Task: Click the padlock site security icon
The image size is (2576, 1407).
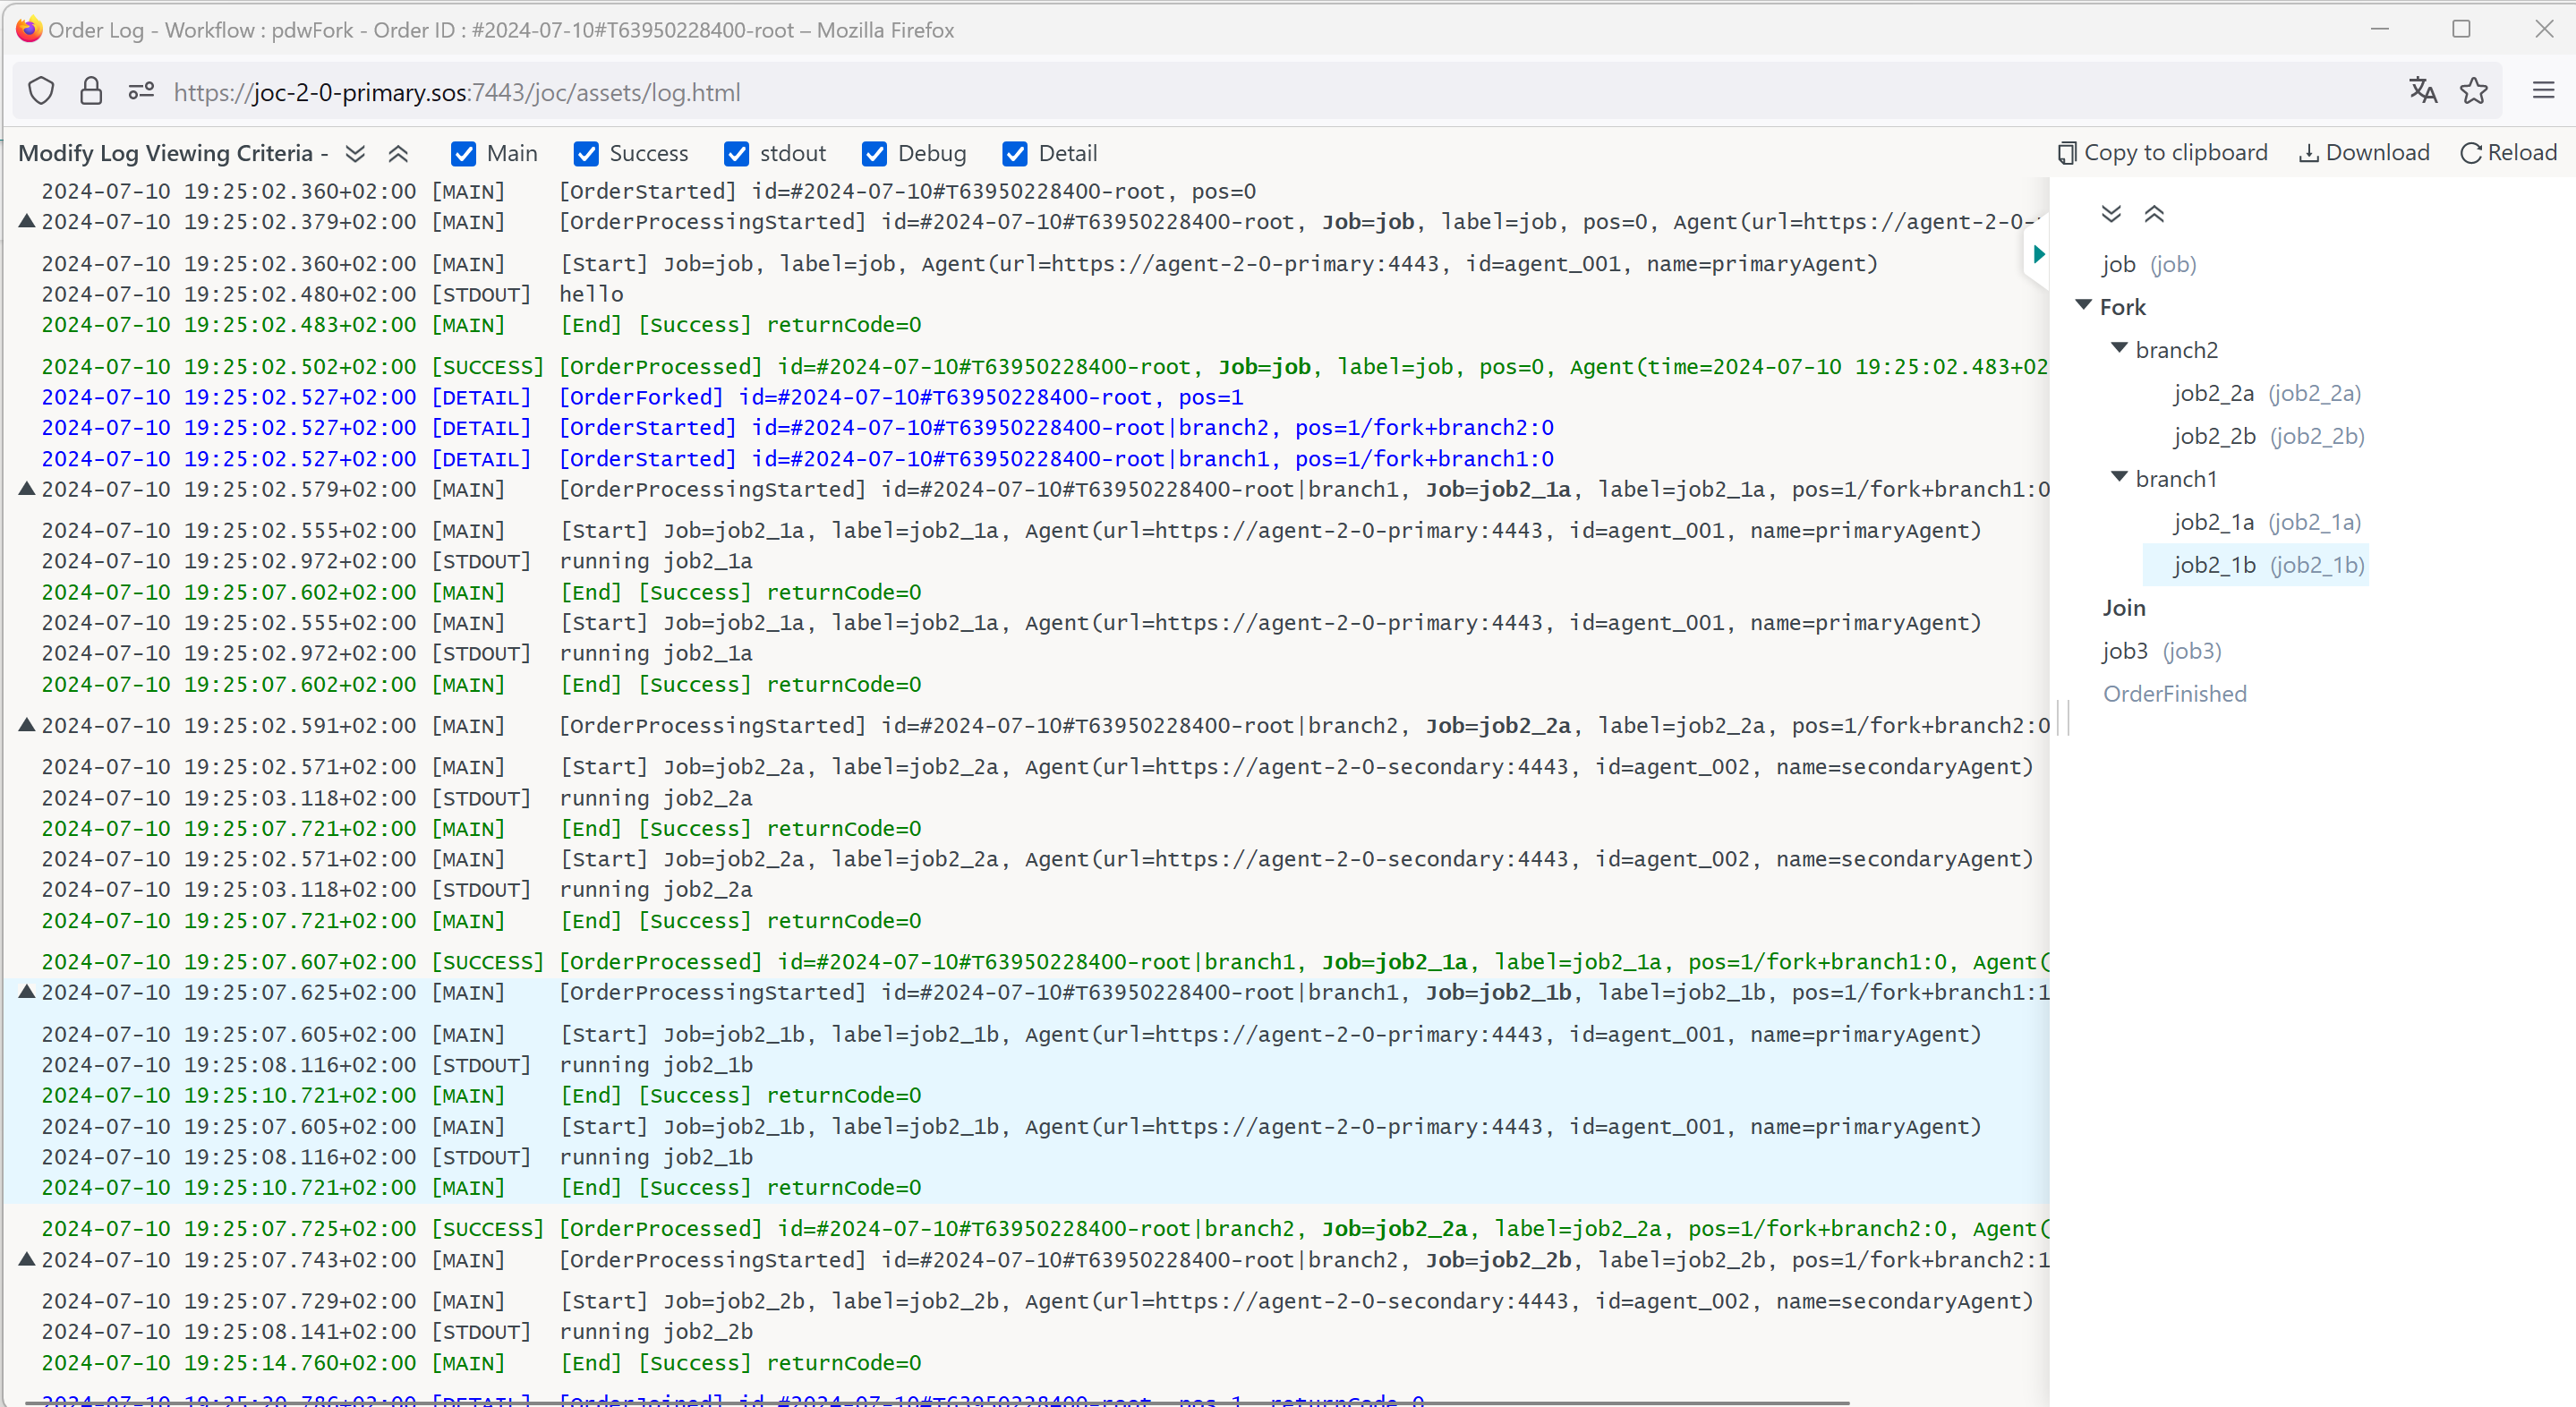Action: click(x=91, y=91)
